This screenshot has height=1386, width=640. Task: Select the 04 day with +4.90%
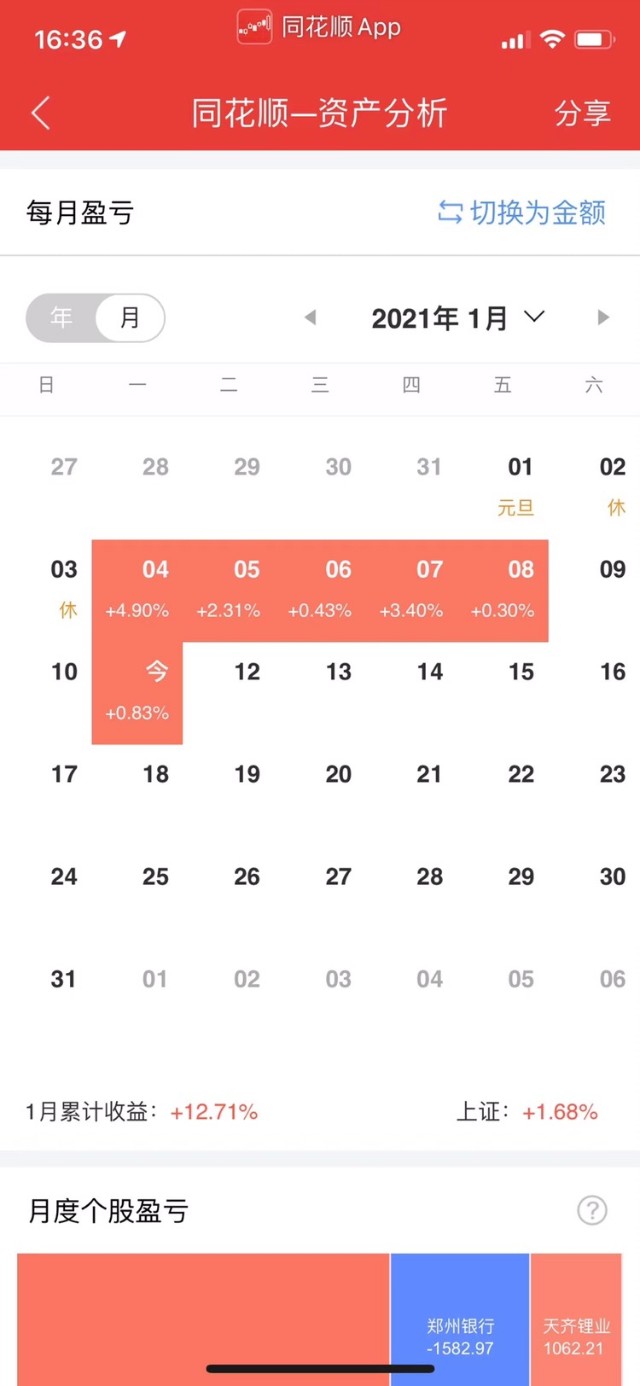137,591
